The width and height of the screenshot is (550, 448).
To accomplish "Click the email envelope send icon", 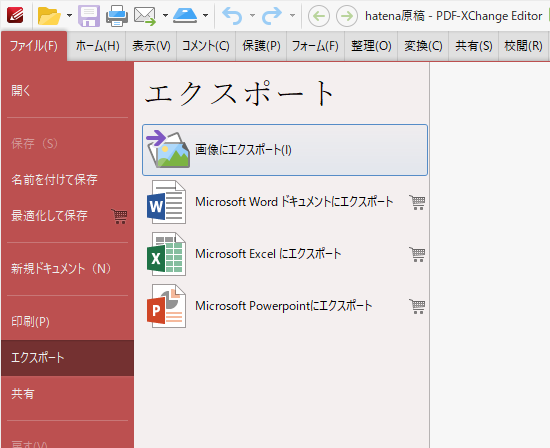I will coord(145,16).
